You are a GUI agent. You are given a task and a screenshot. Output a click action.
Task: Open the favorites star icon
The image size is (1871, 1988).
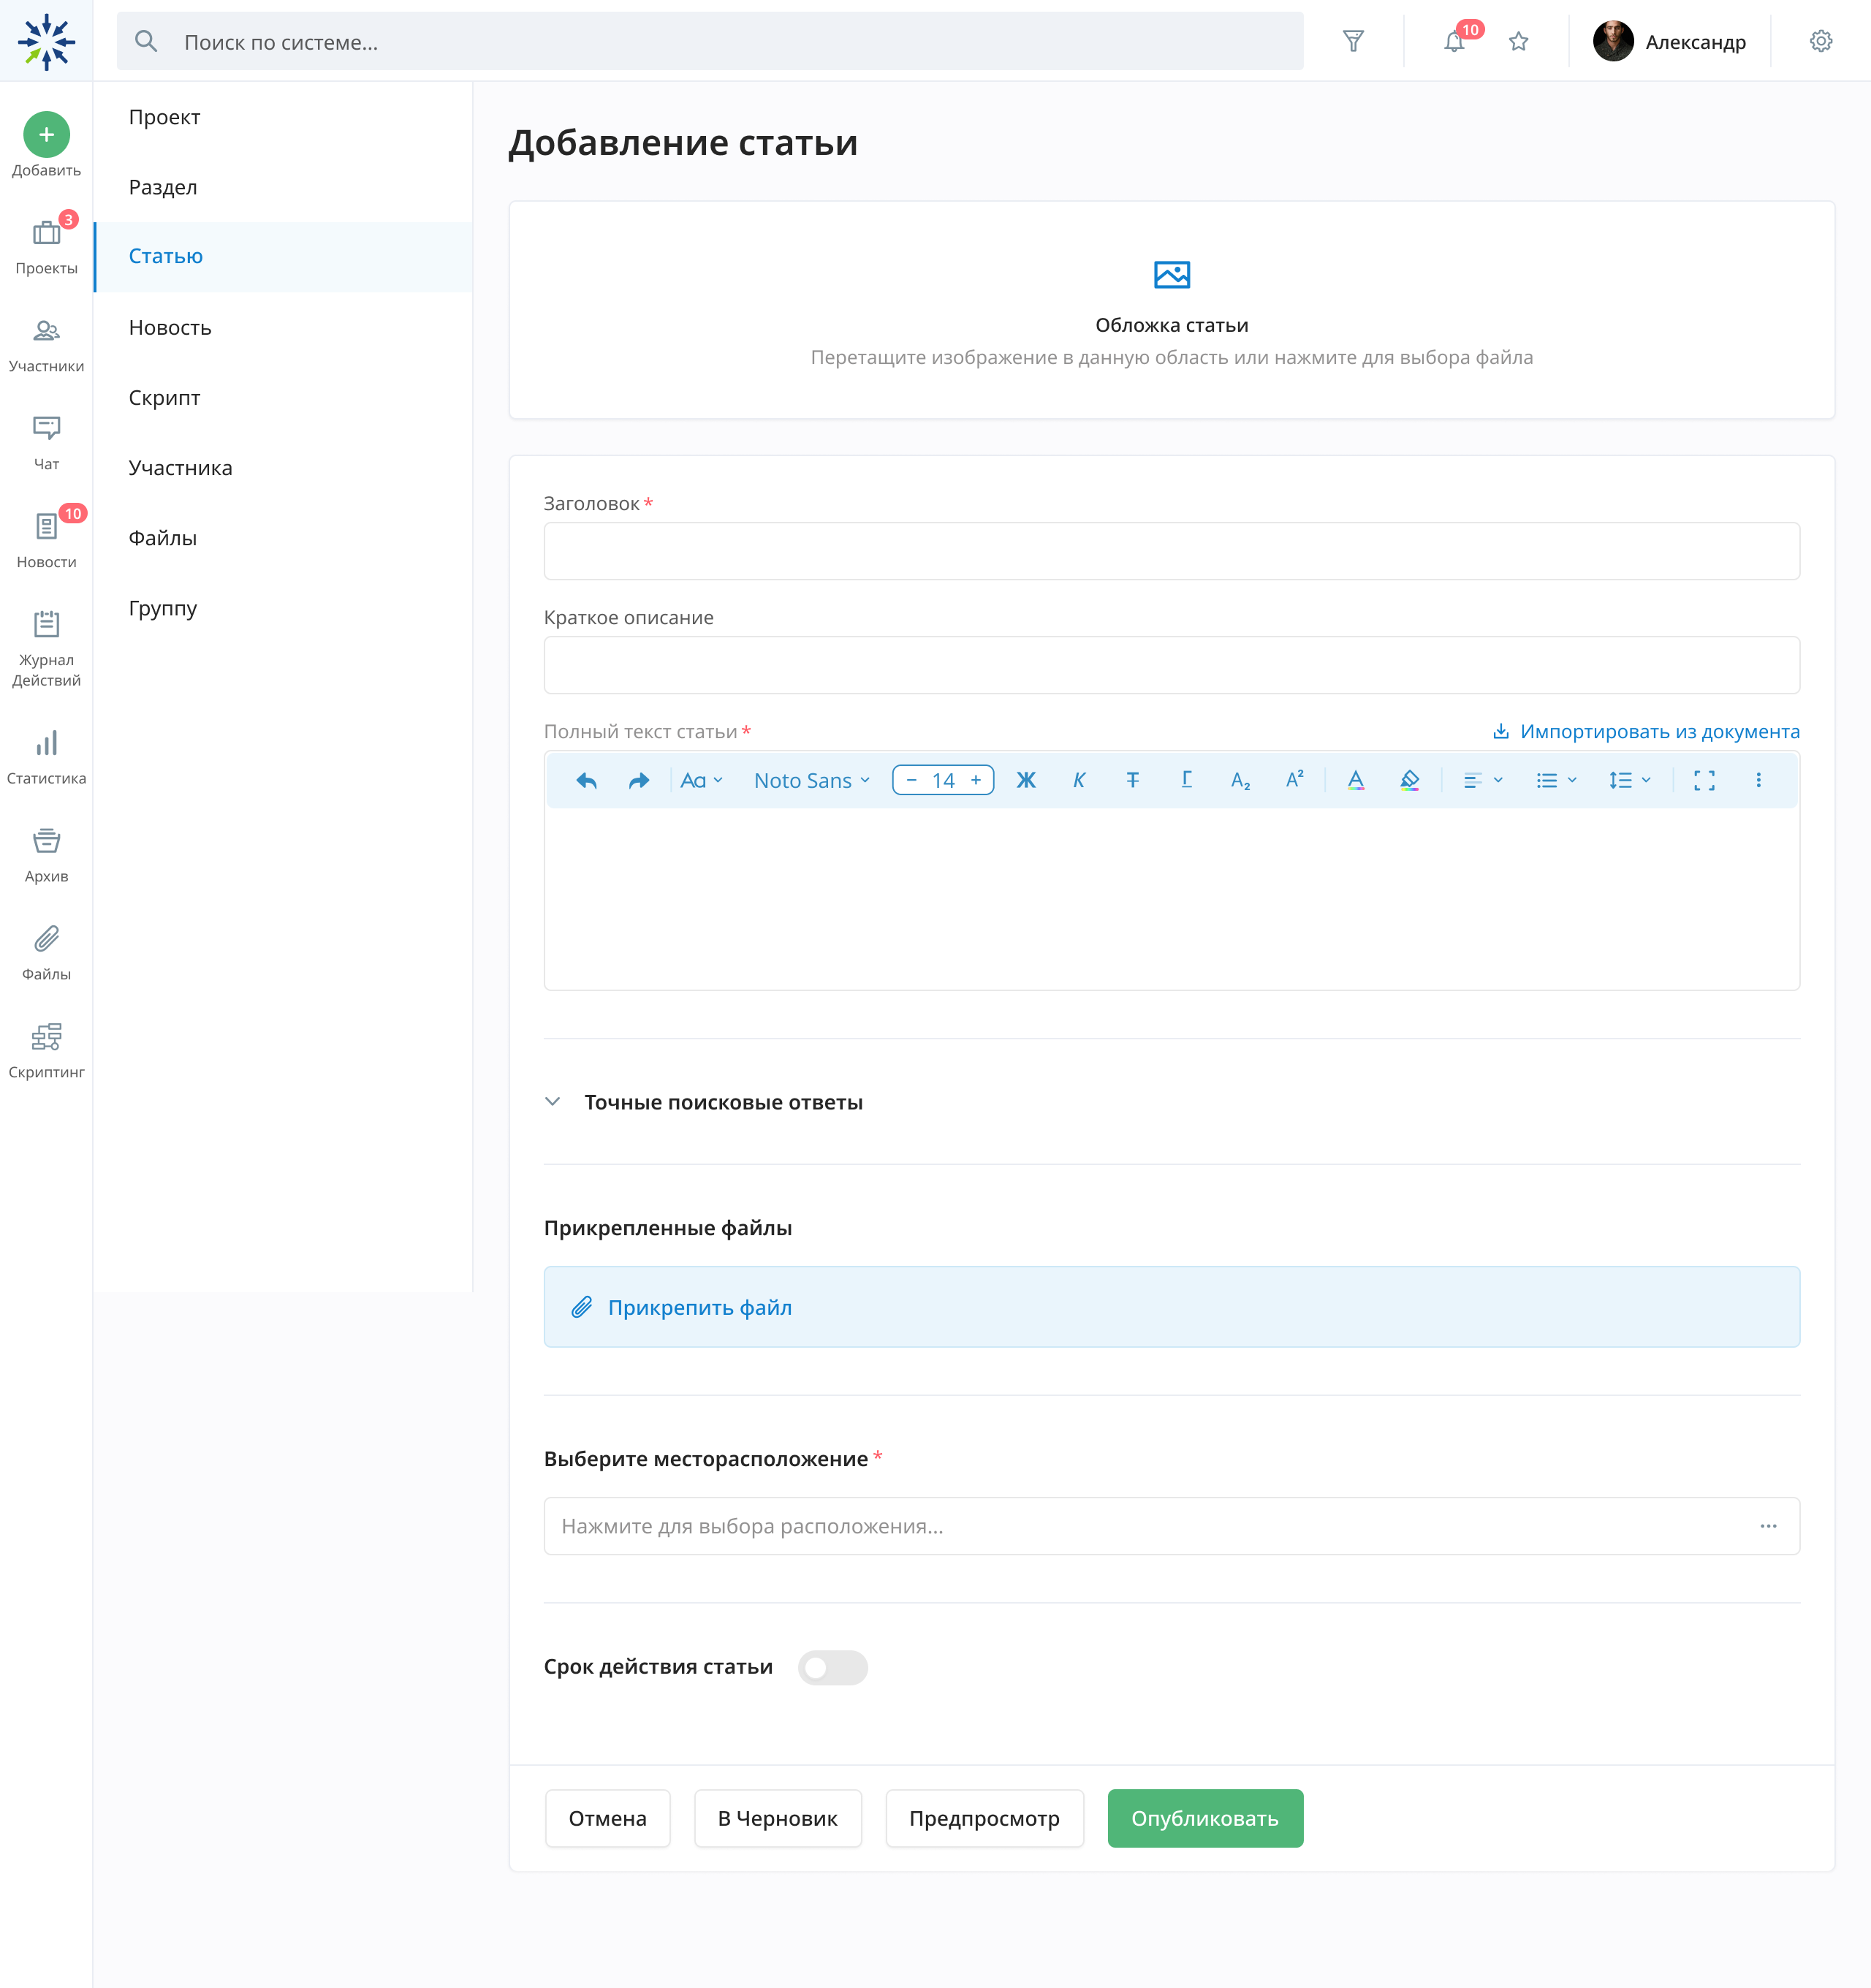click(1518, 42)
